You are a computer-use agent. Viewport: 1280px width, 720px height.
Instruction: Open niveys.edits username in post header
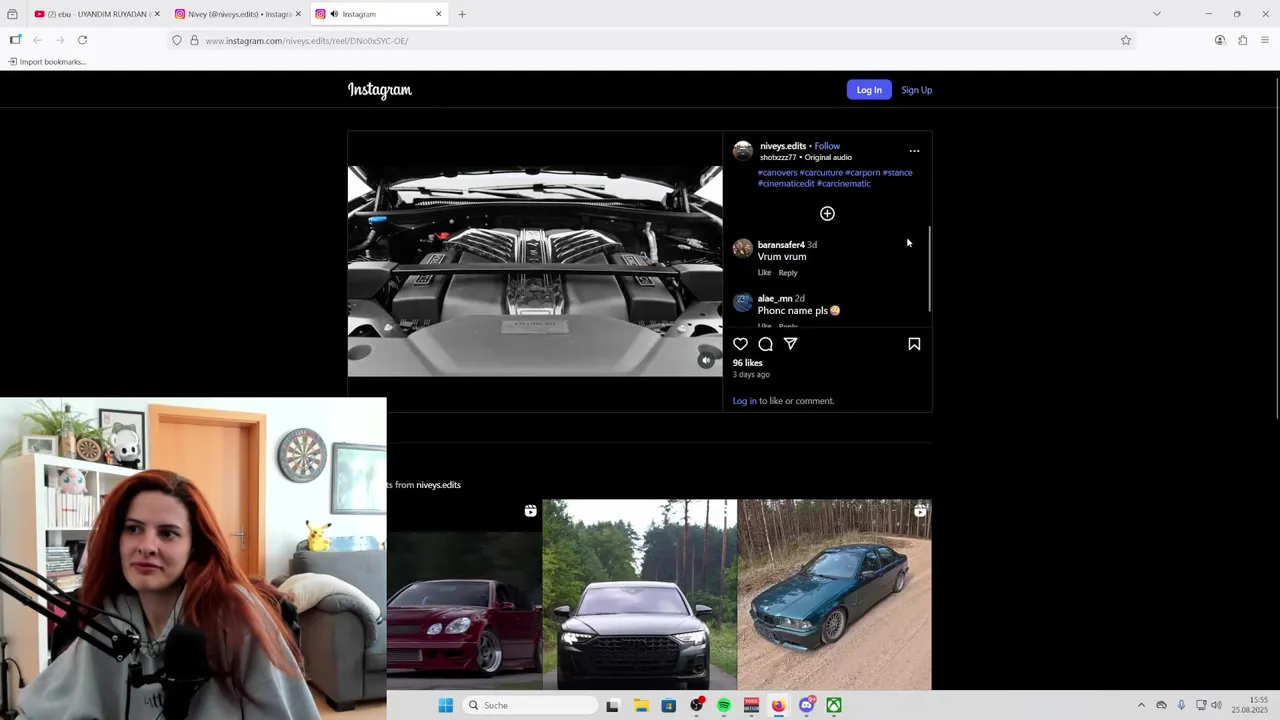(x=782, y=146)
